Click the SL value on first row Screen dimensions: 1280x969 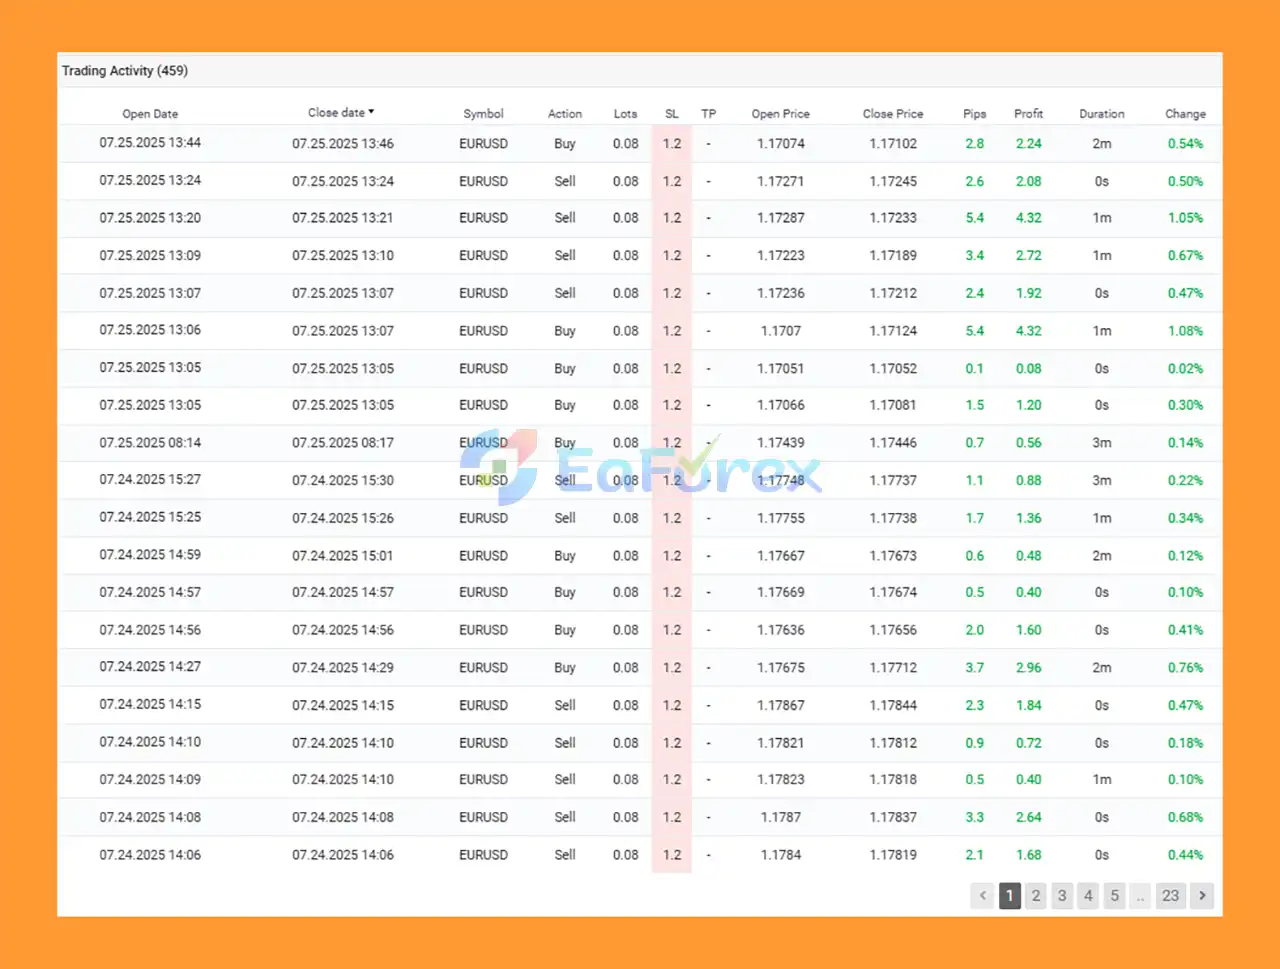(x=672, y=144)
